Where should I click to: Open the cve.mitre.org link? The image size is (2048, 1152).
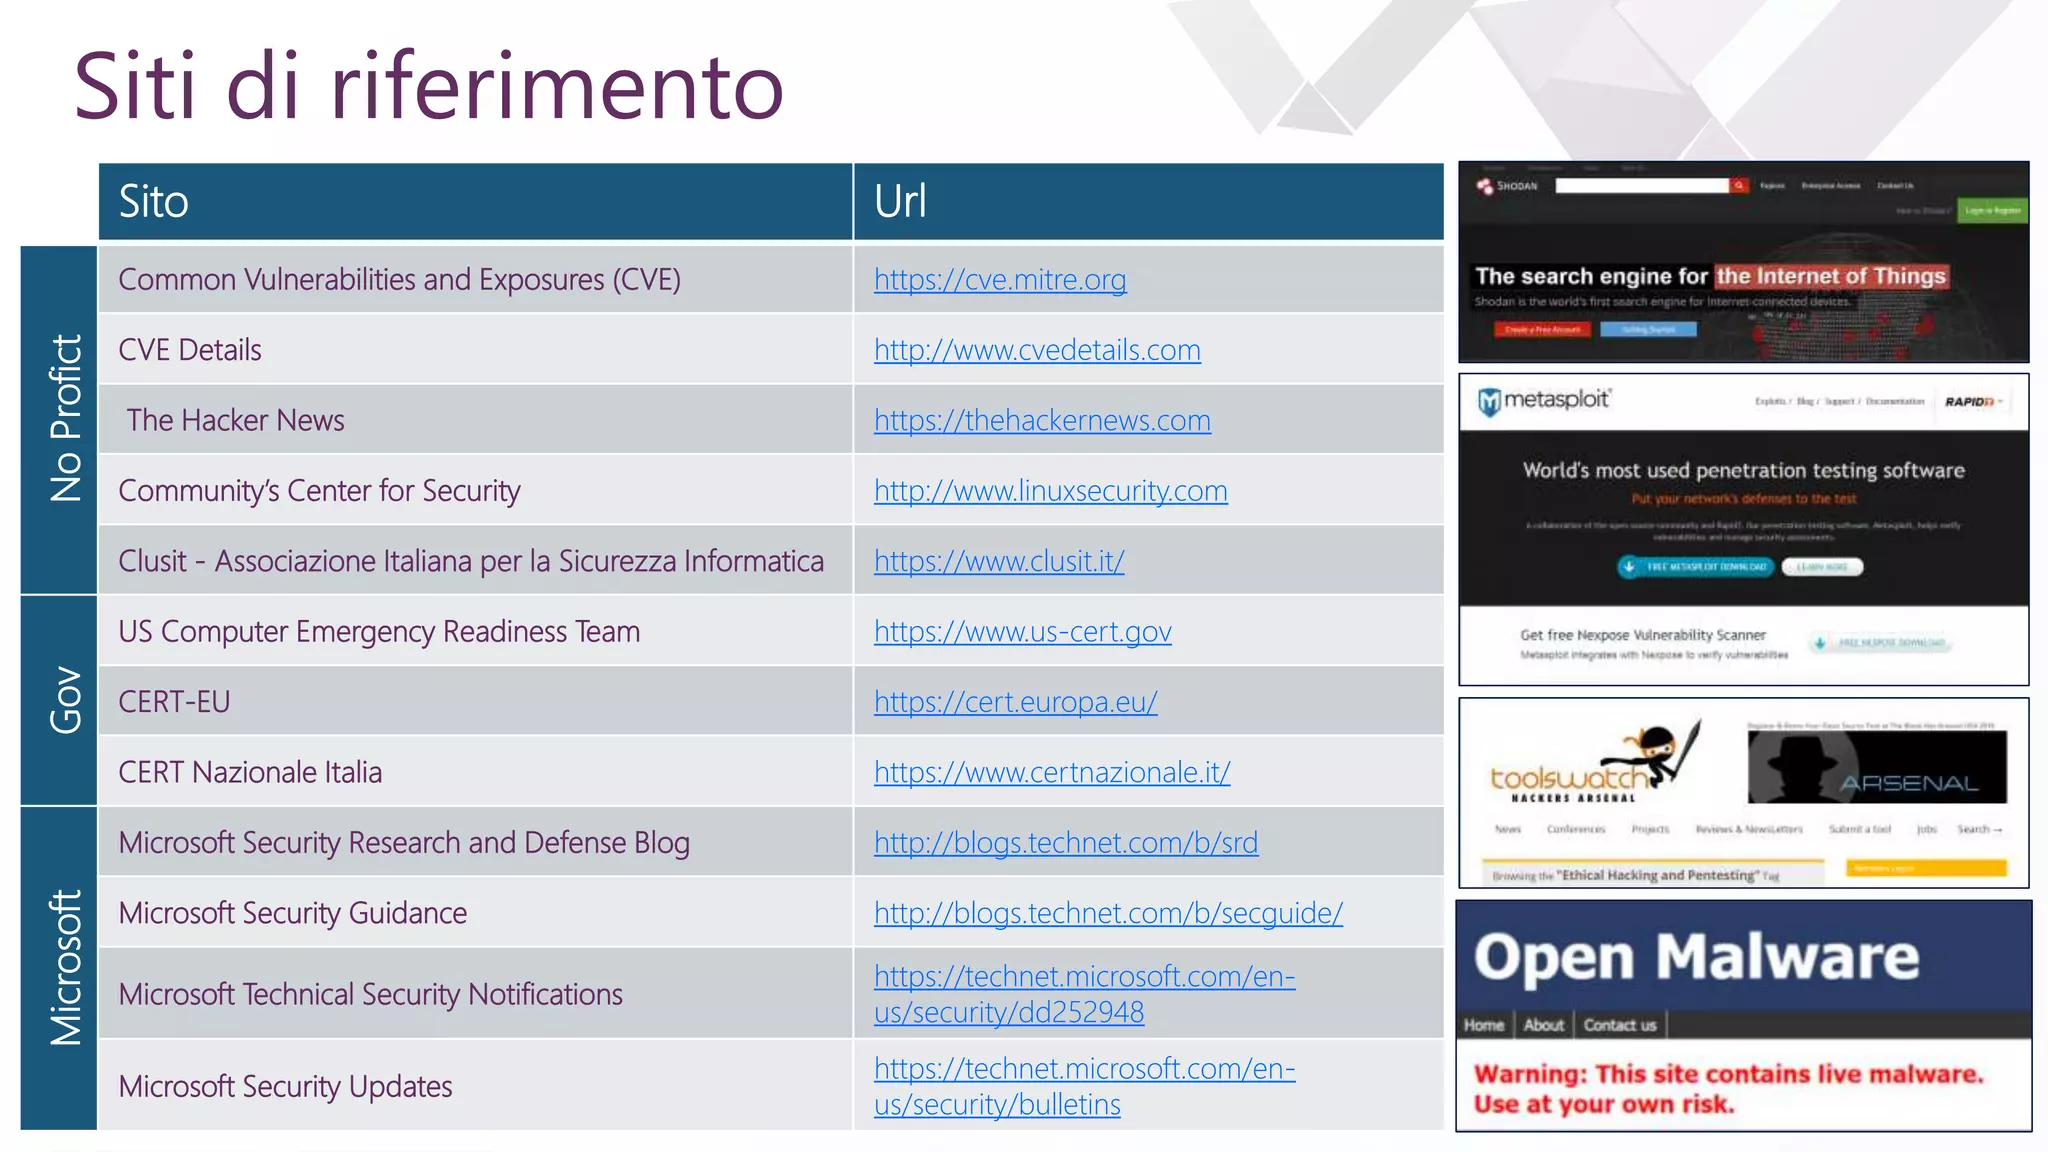click(x=1000, y=280)
